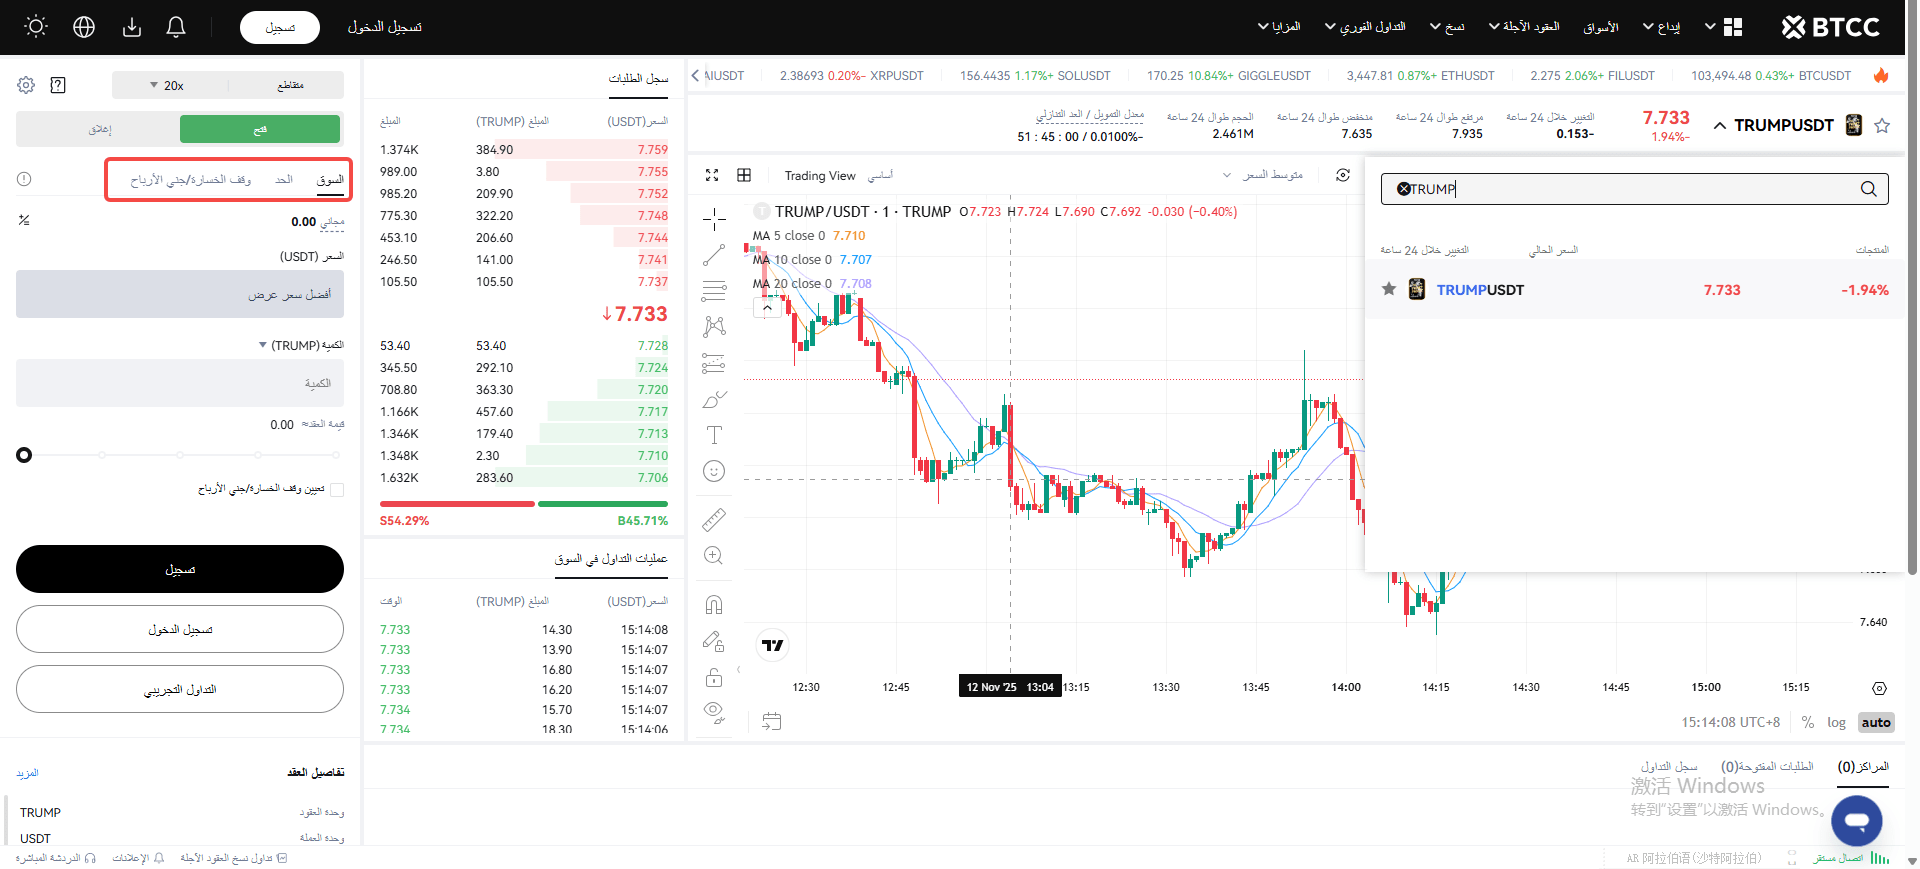Toggle the light/dark theme sun icon

pos(36,27)
